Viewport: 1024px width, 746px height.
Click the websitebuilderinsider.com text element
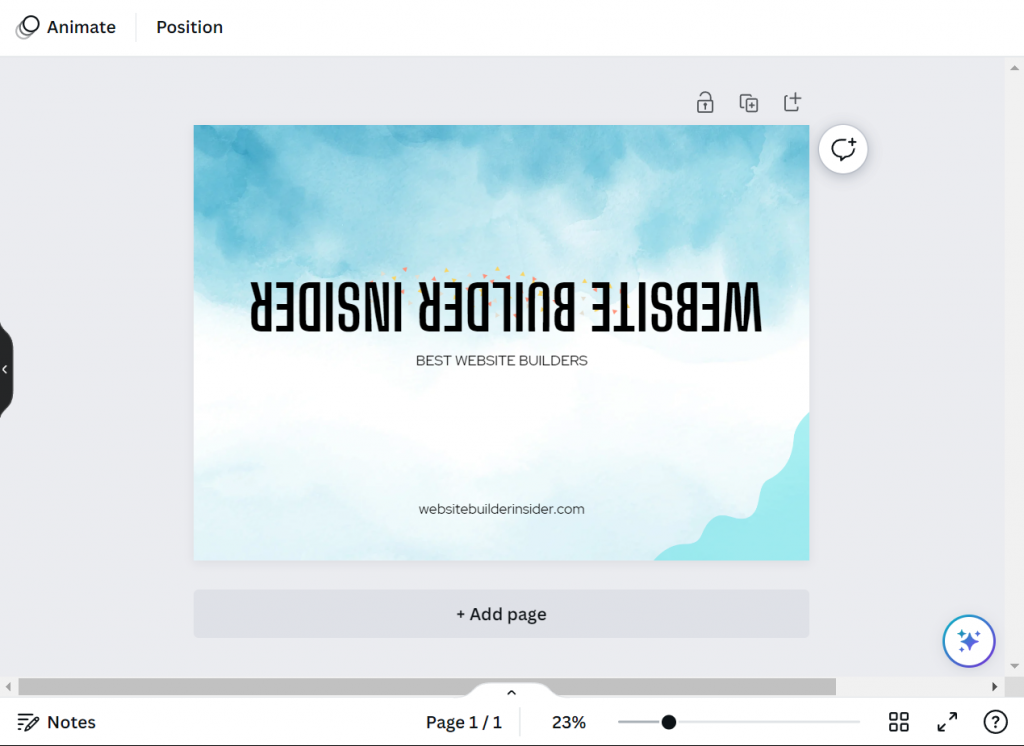(x=501, y=509)
